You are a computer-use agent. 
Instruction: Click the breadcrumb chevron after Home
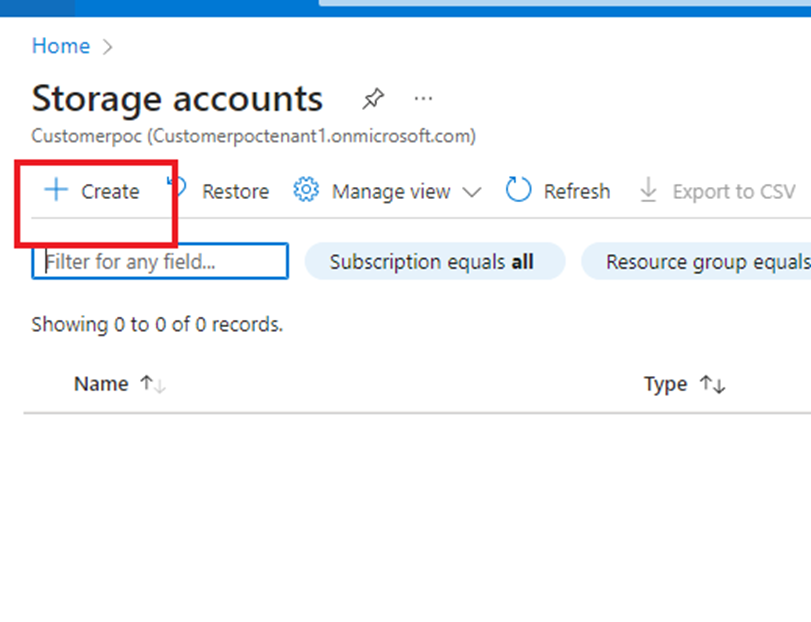point(106,46)
